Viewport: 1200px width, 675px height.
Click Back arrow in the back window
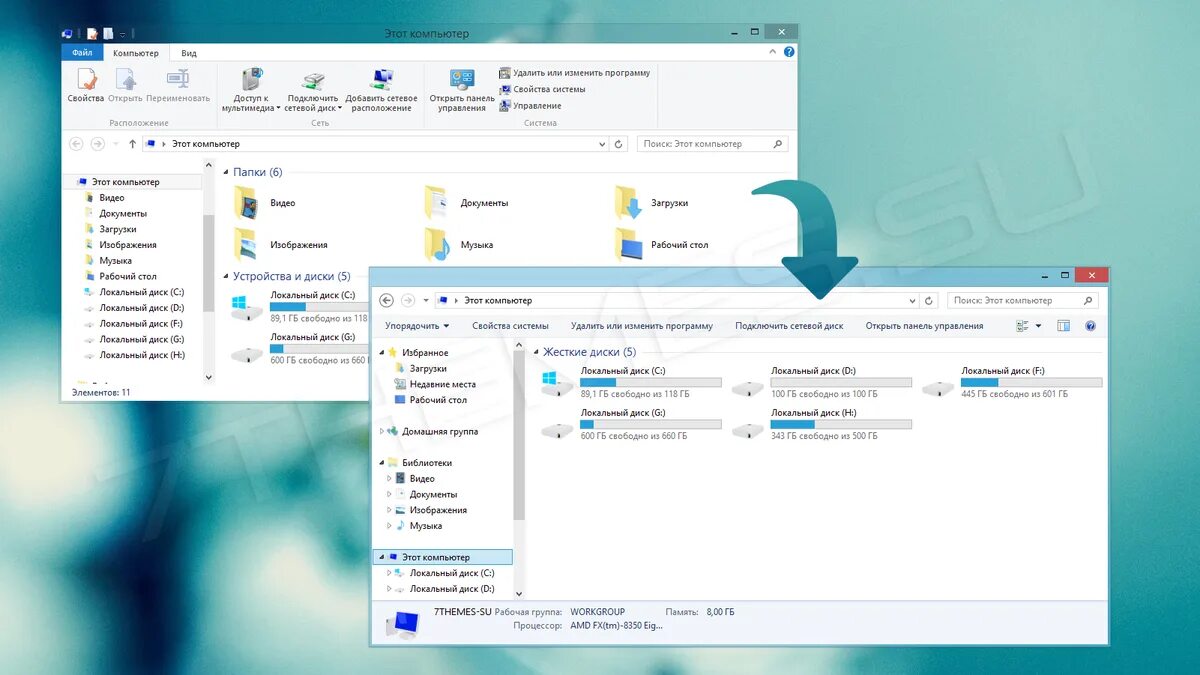tap(77, 144)
